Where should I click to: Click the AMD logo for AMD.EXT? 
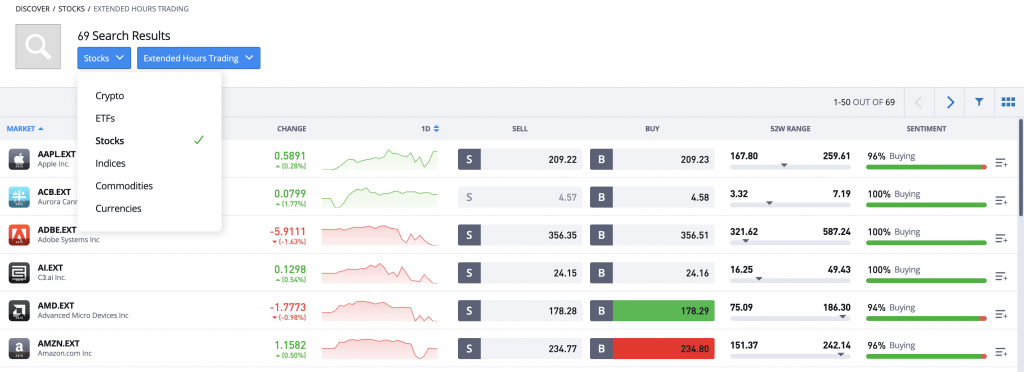click(19, 310)
